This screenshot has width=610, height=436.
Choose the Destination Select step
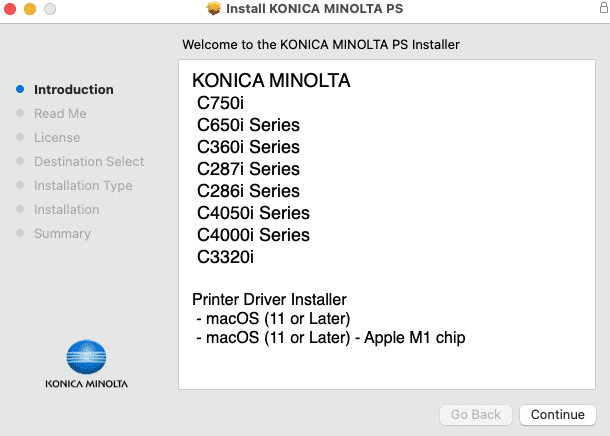coord(89,161)
